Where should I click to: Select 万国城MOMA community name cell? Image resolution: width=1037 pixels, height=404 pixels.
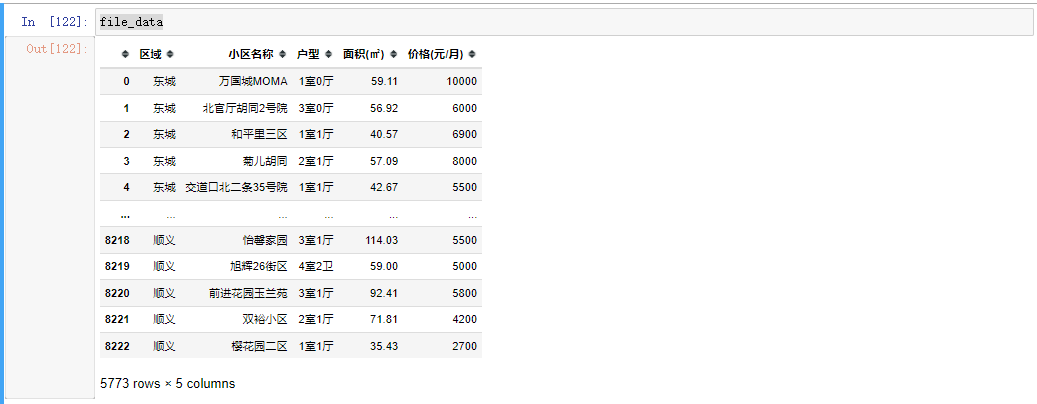pyautogui.click(x=253, y=81)
